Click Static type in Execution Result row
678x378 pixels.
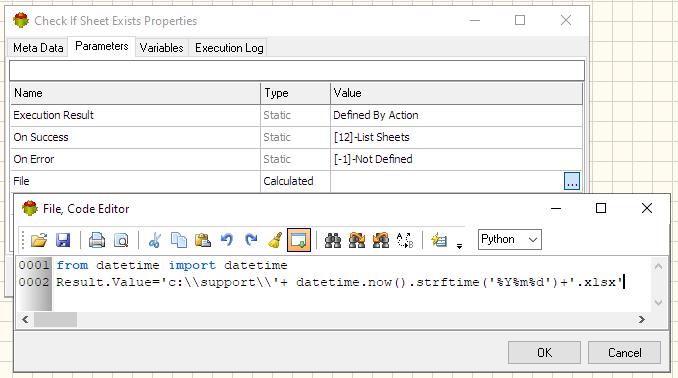point(277,115)
